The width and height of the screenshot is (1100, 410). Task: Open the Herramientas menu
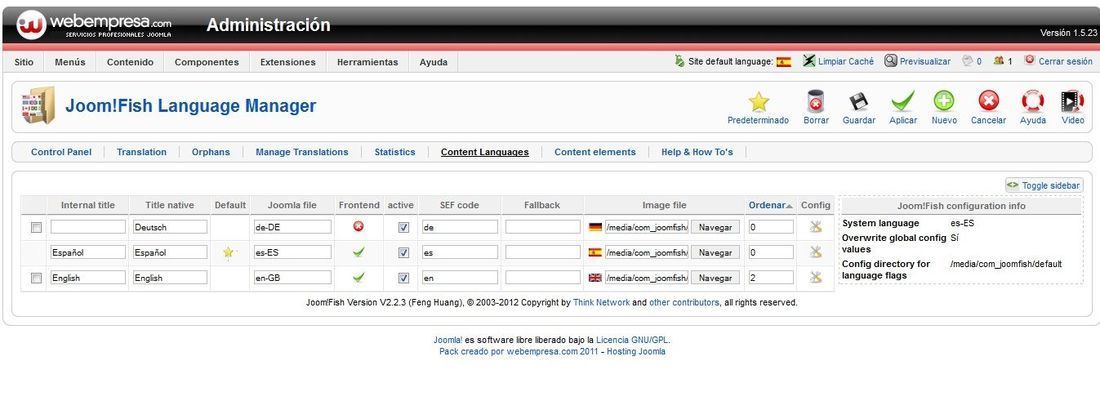point(368,62)
